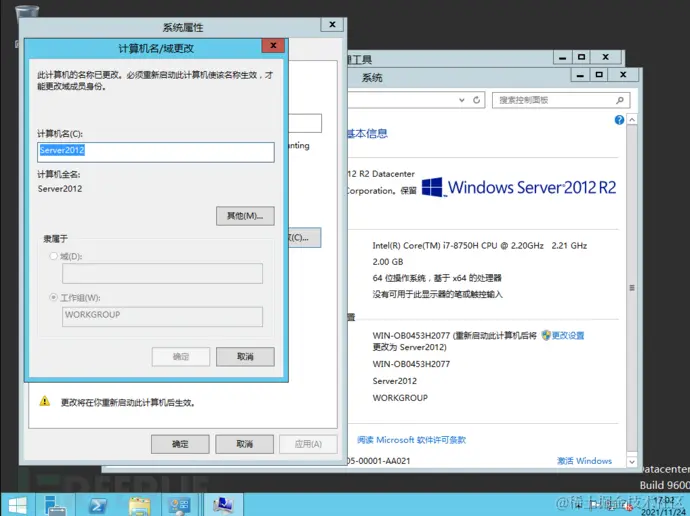The image size is (690, 516).
Task: Open 阅读 Microsoft 软件许可条款 link
Action: 411,440
